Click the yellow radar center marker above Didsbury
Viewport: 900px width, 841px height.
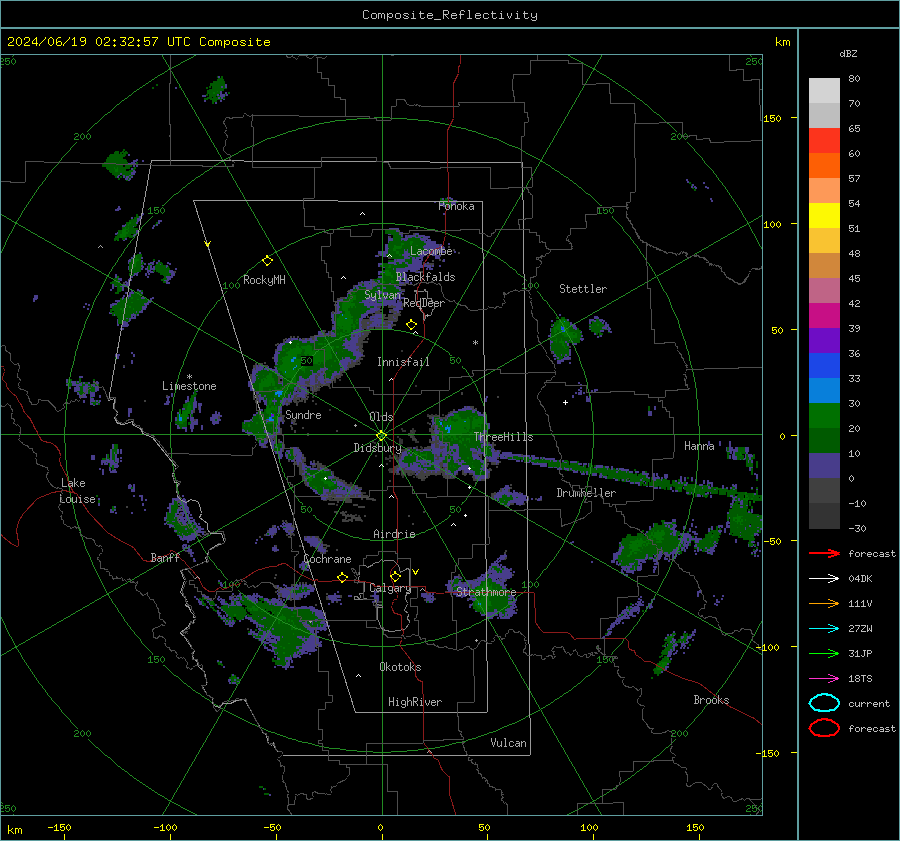[382, 436]
